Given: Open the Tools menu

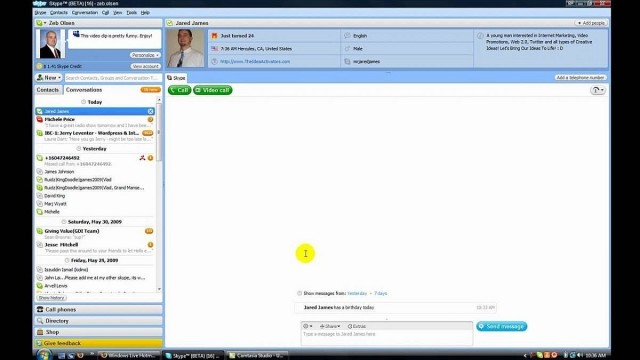Looking at the screenshot, I should (x=131, y=13).
